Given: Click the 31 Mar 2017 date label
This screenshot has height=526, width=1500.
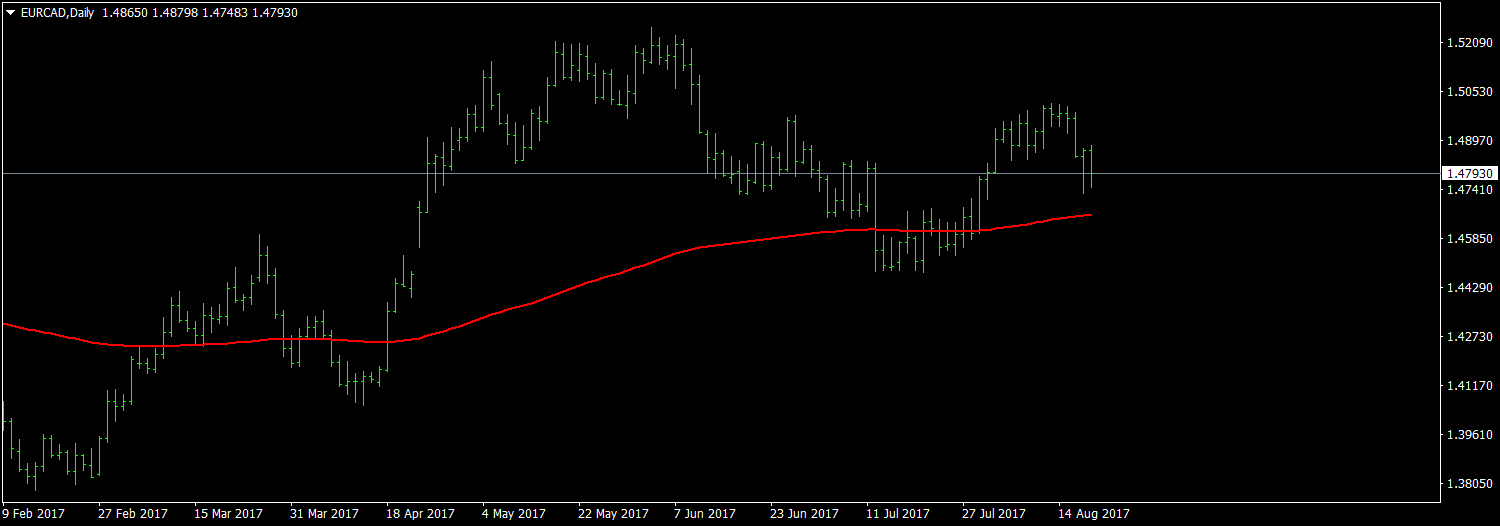Looking at the screenshot, I should (x=325, y=514).
